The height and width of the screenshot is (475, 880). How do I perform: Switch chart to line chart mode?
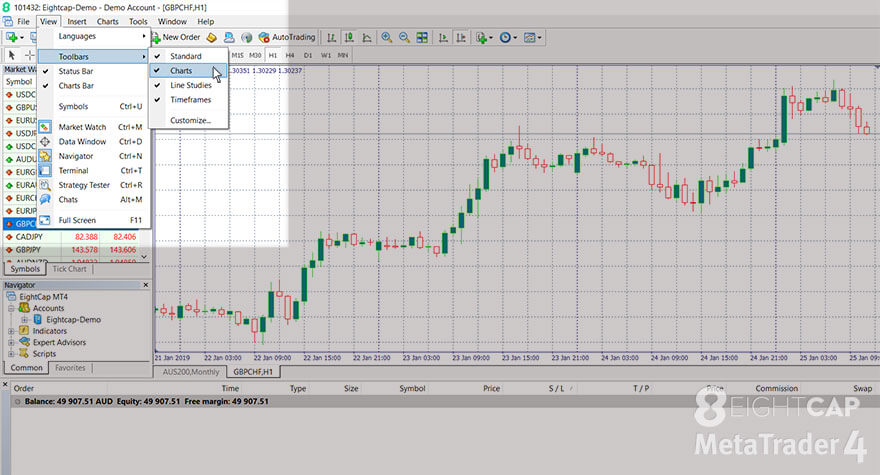[367, 37]
